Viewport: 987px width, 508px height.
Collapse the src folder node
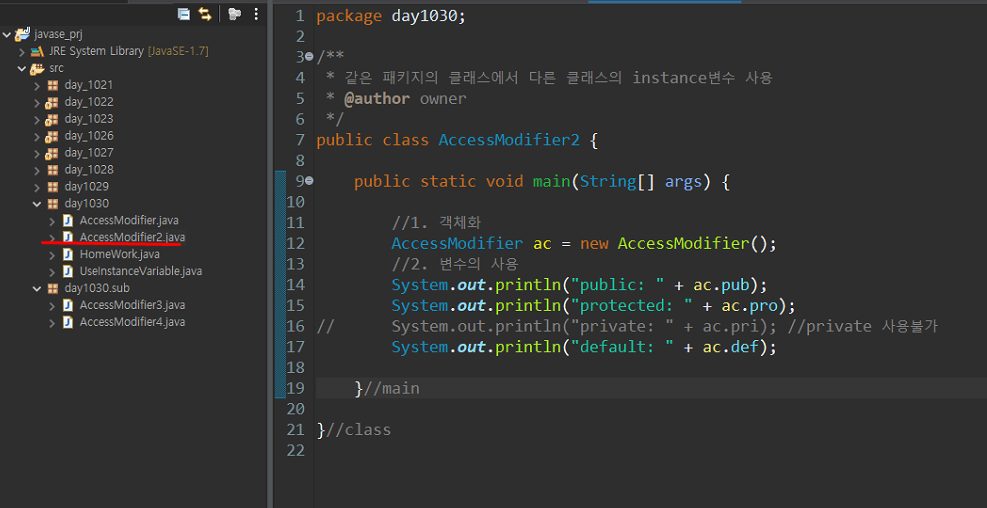(22, 68)
